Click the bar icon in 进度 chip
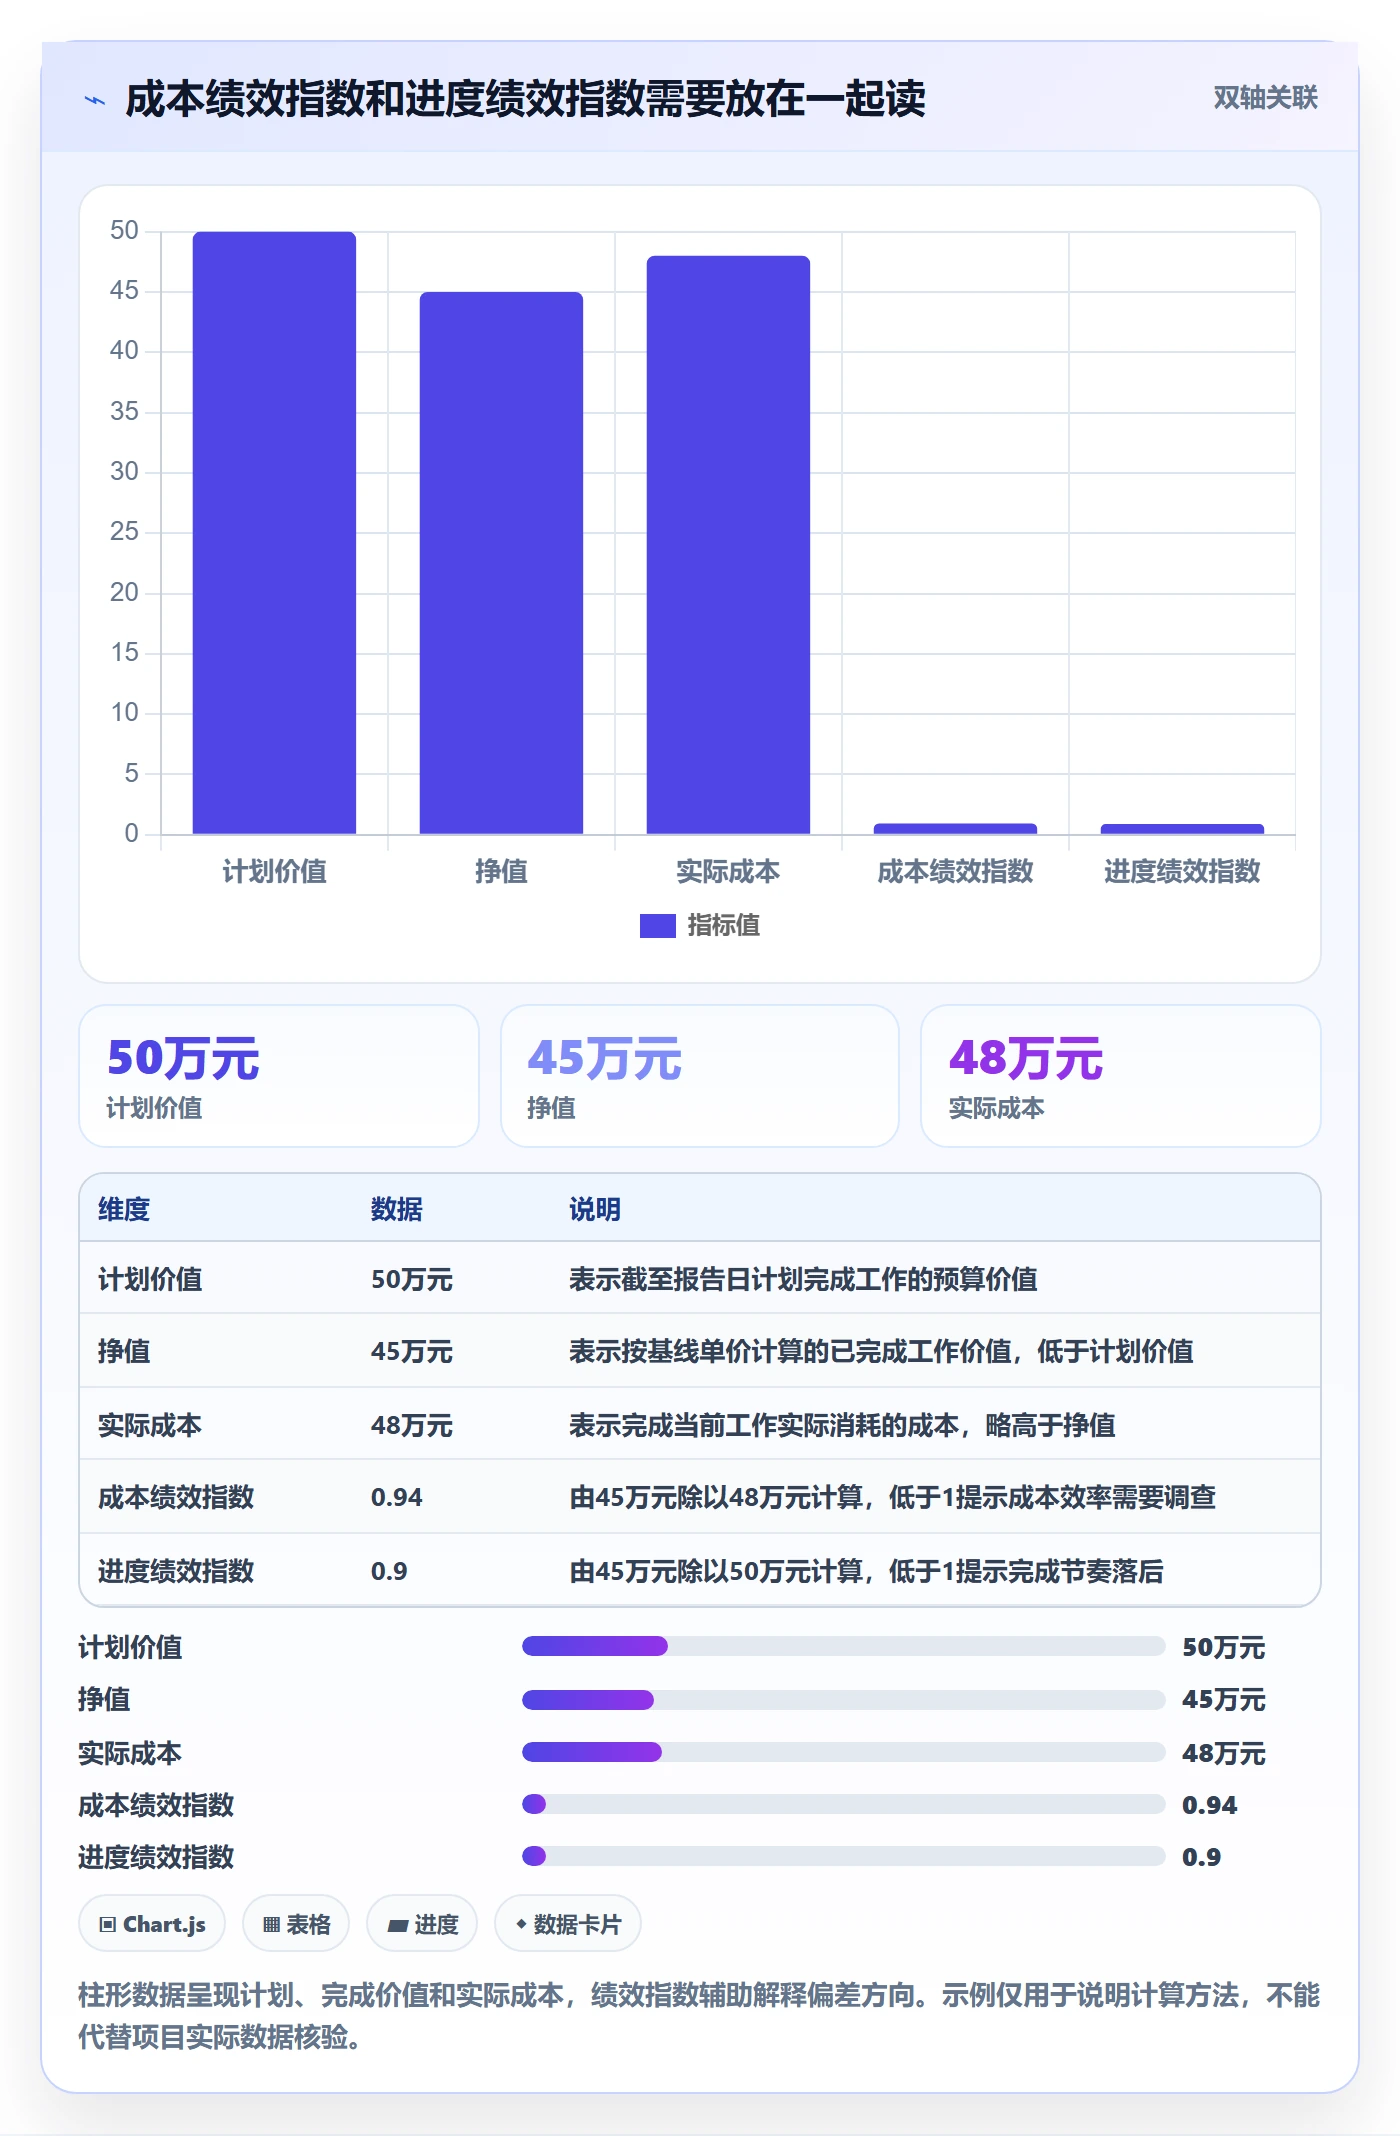Viewport: 1400px width, 2136px height. tap(398, 1925)
